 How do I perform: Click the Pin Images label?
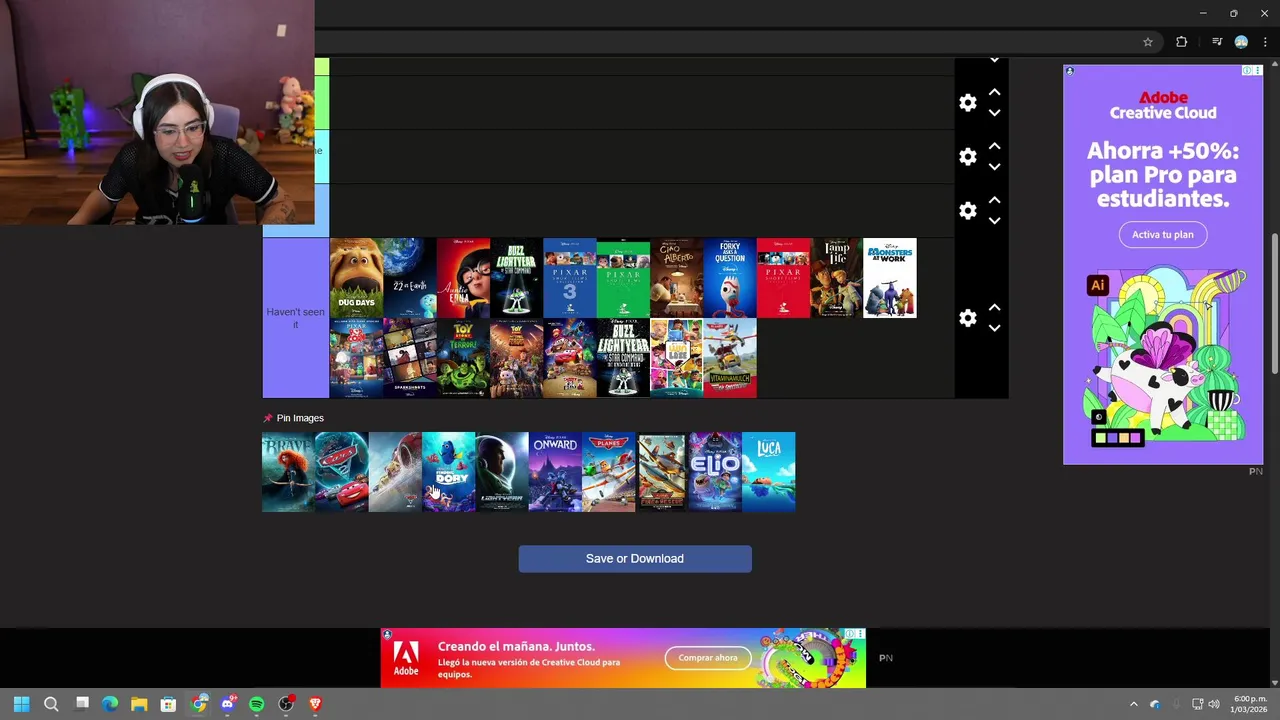click(x=300, y=418)
